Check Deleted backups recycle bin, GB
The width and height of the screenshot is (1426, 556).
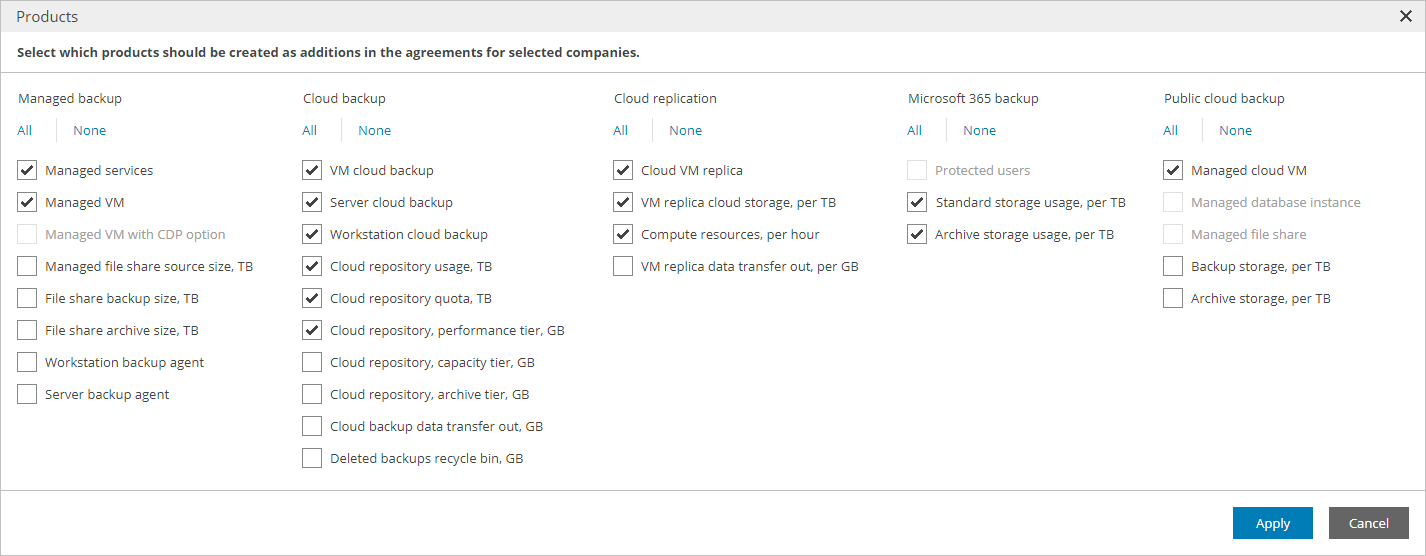pos(312,458)
